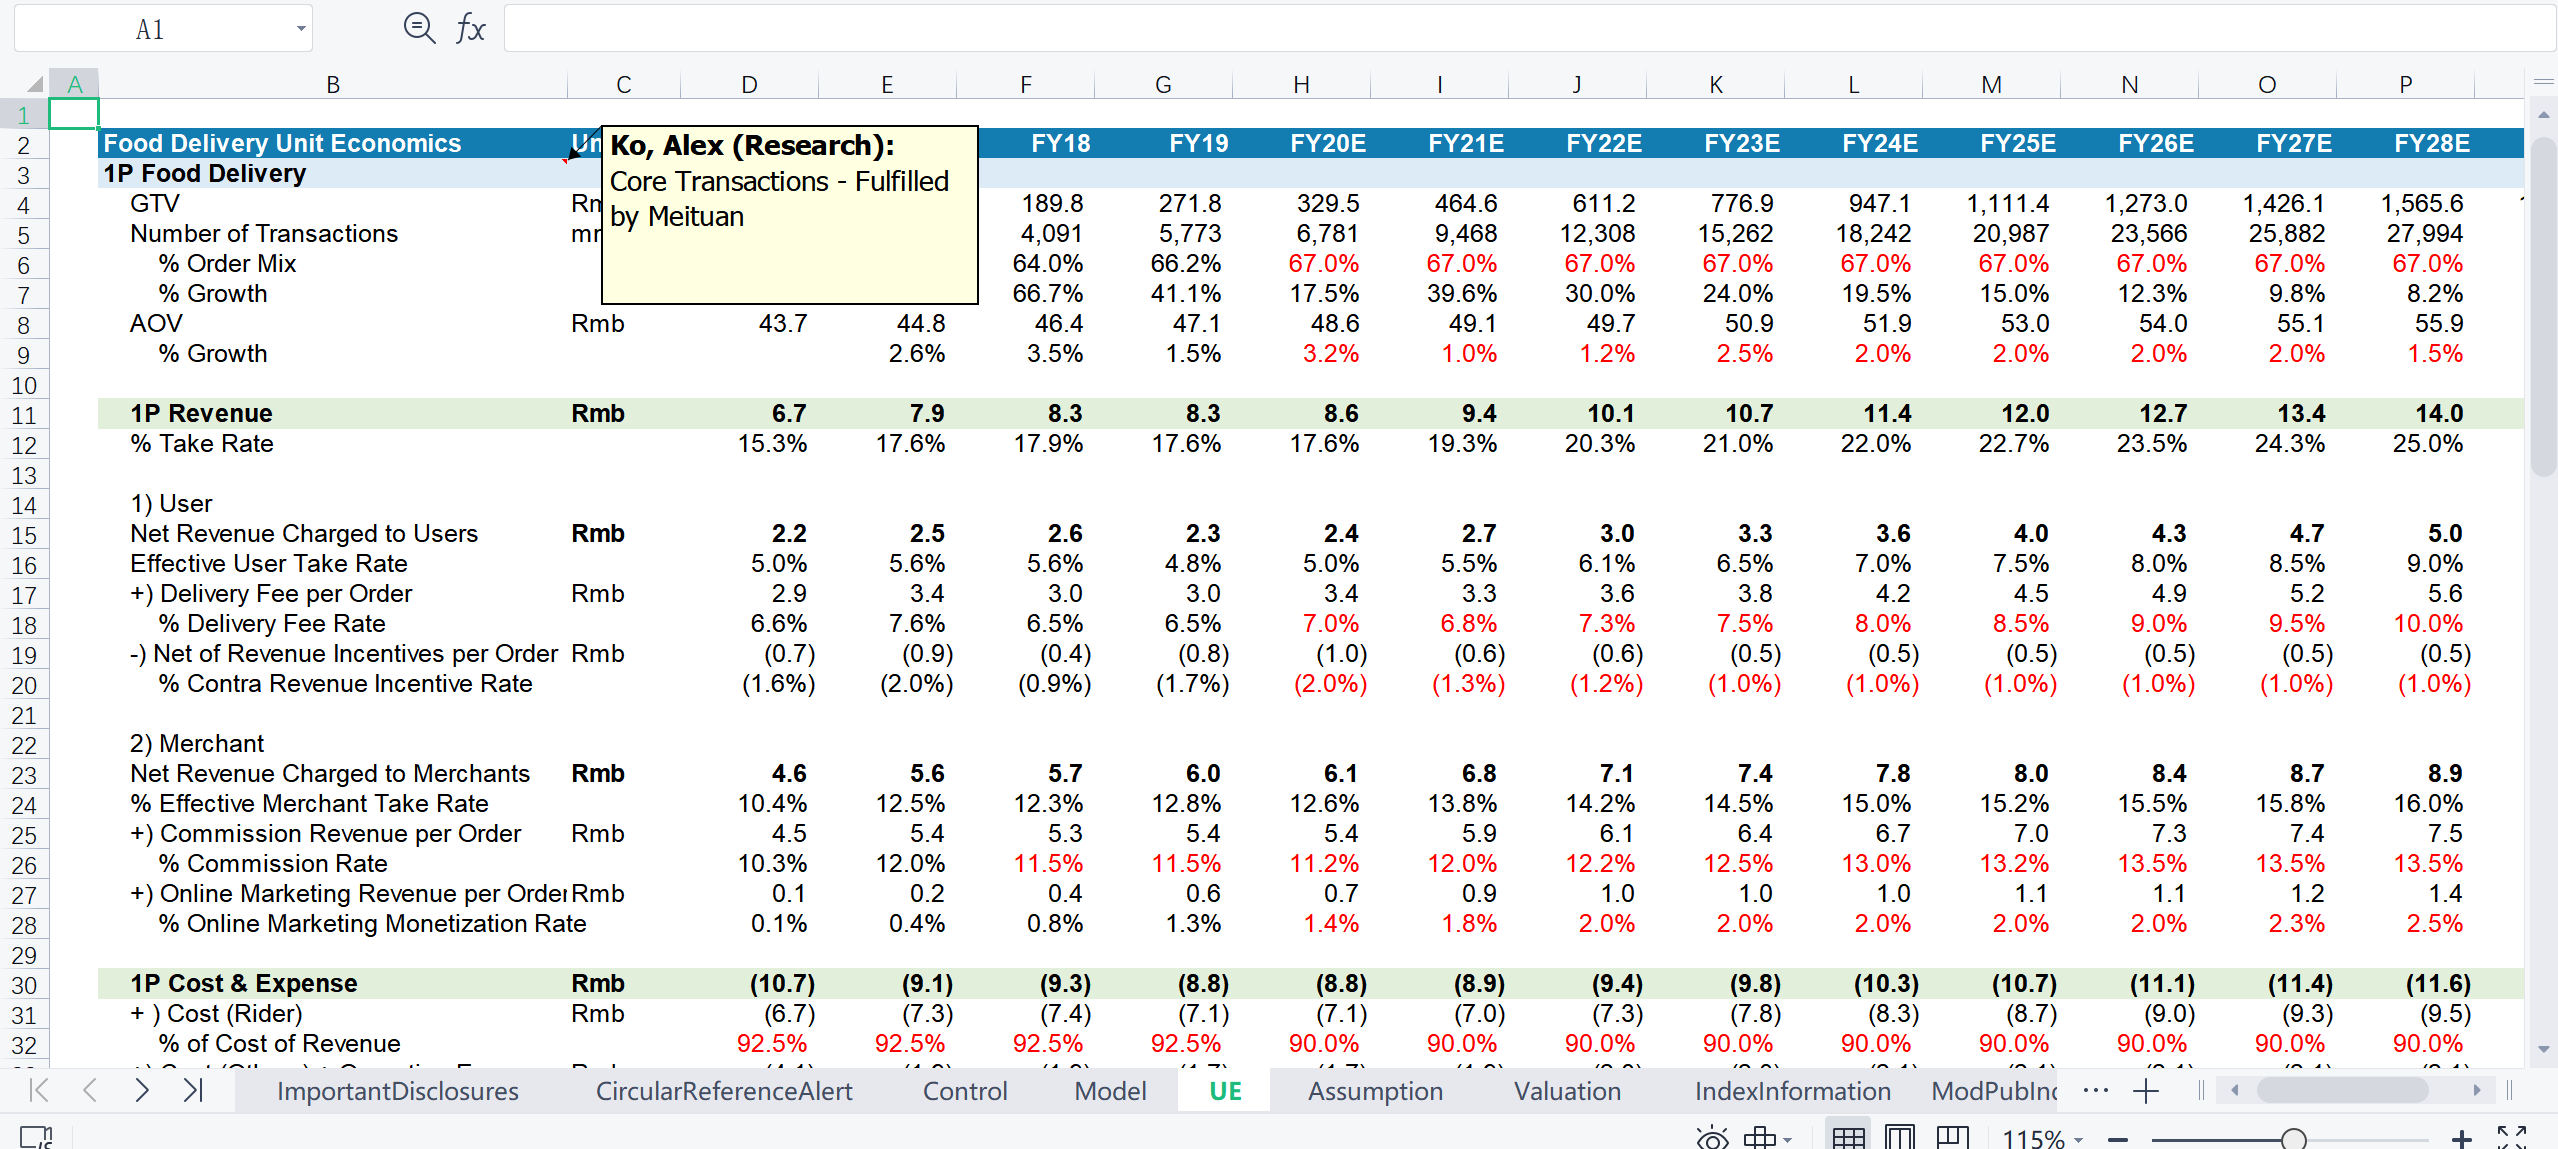Click the select-all corner button

[x=35, y=85]
